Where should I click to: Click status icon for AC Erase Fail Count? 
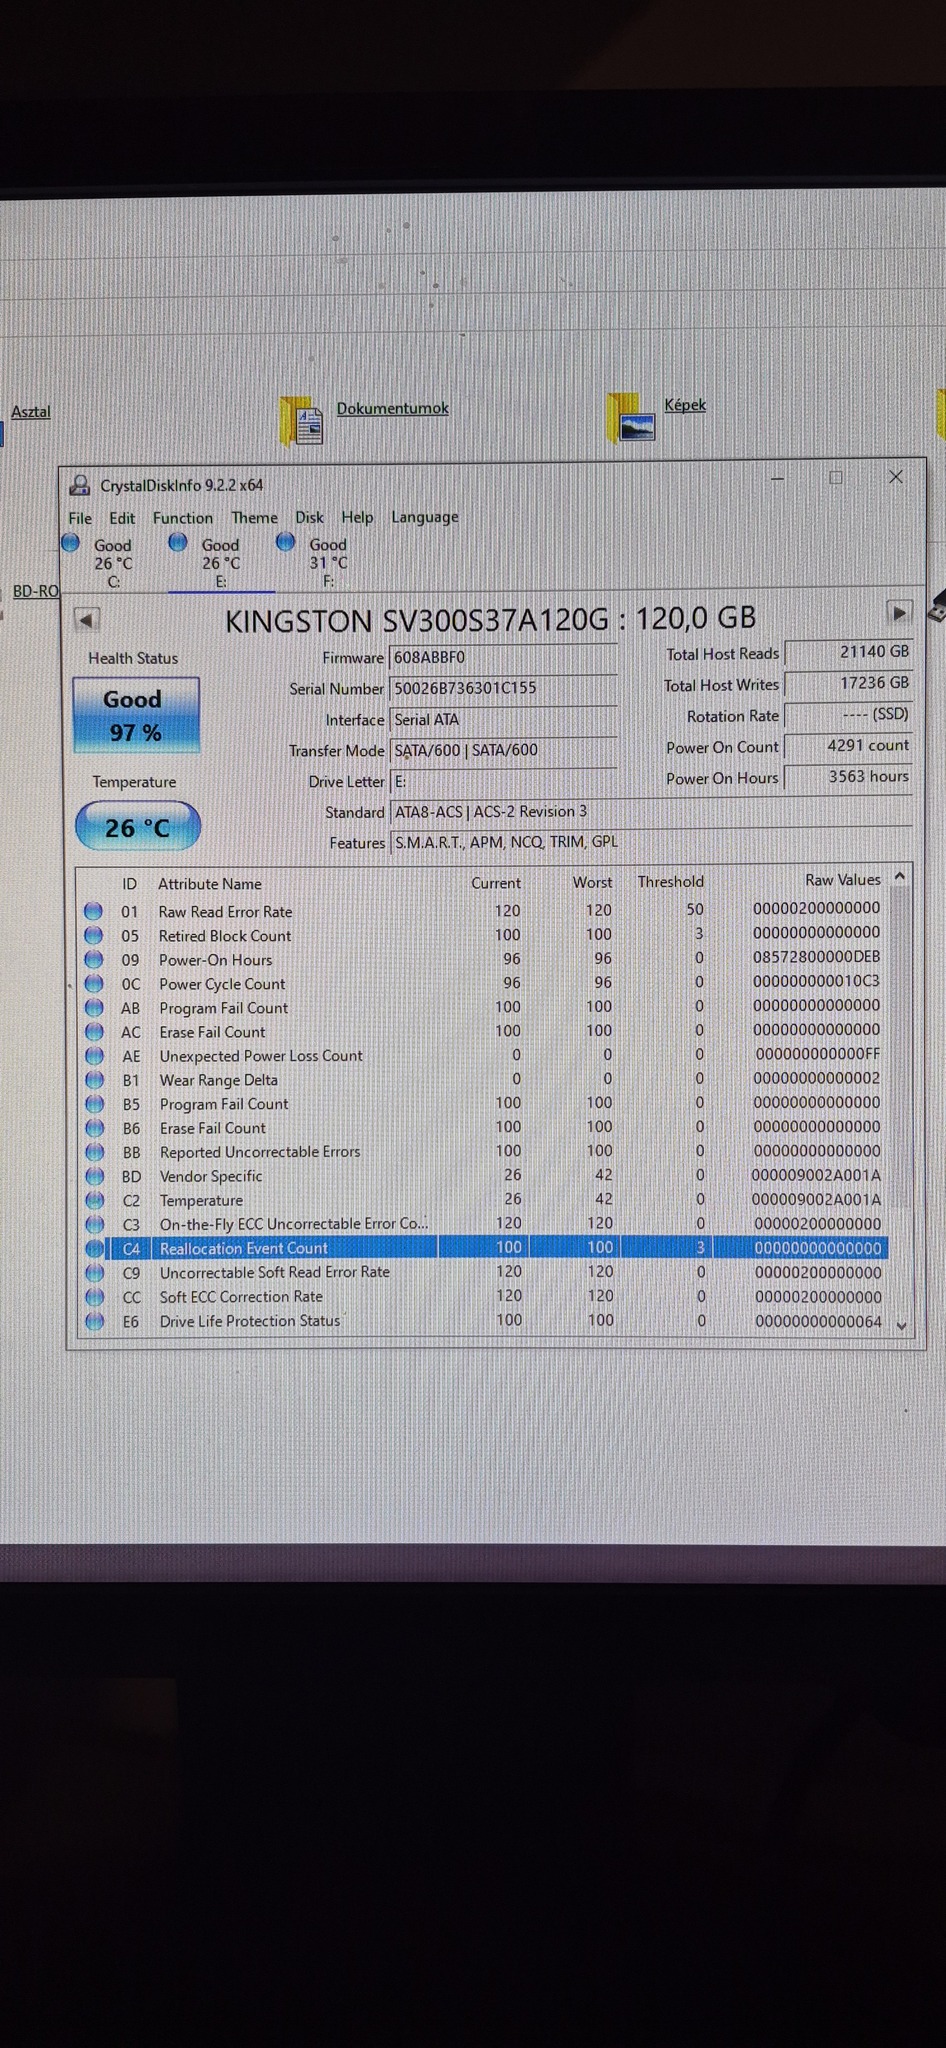click(x=94, y=1031)
